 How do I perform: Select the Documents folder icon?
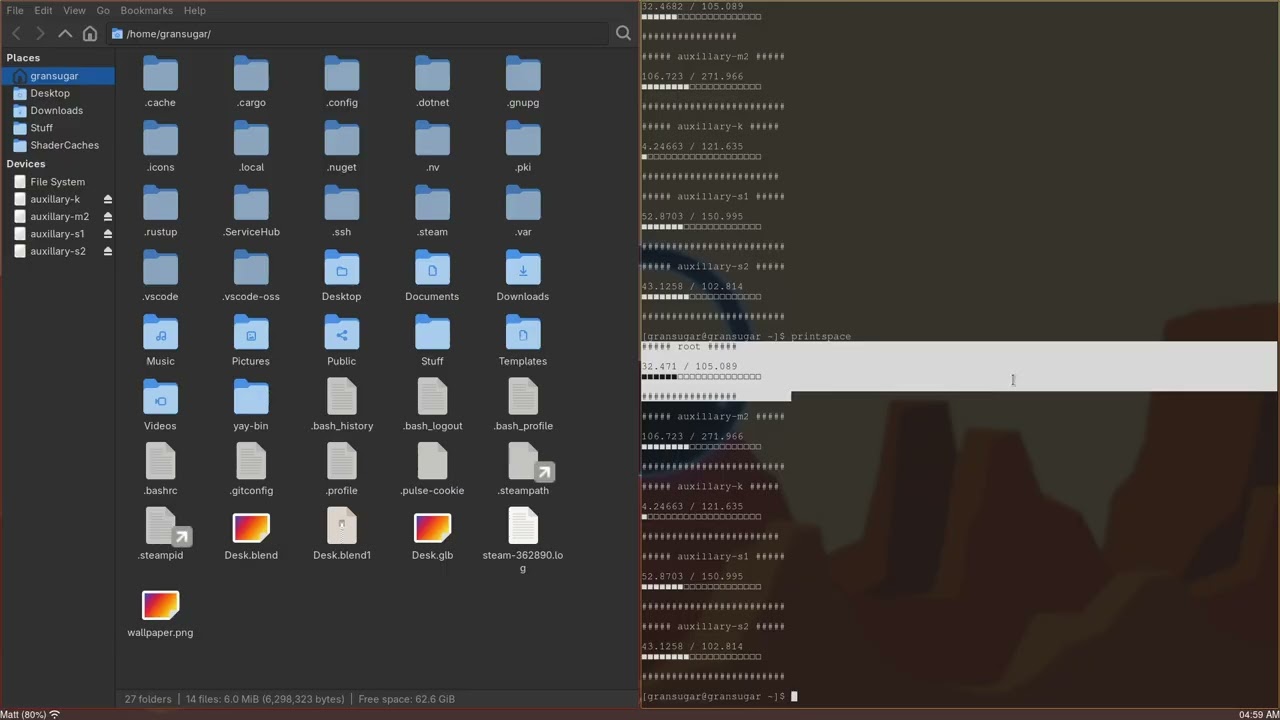point(432,270)
